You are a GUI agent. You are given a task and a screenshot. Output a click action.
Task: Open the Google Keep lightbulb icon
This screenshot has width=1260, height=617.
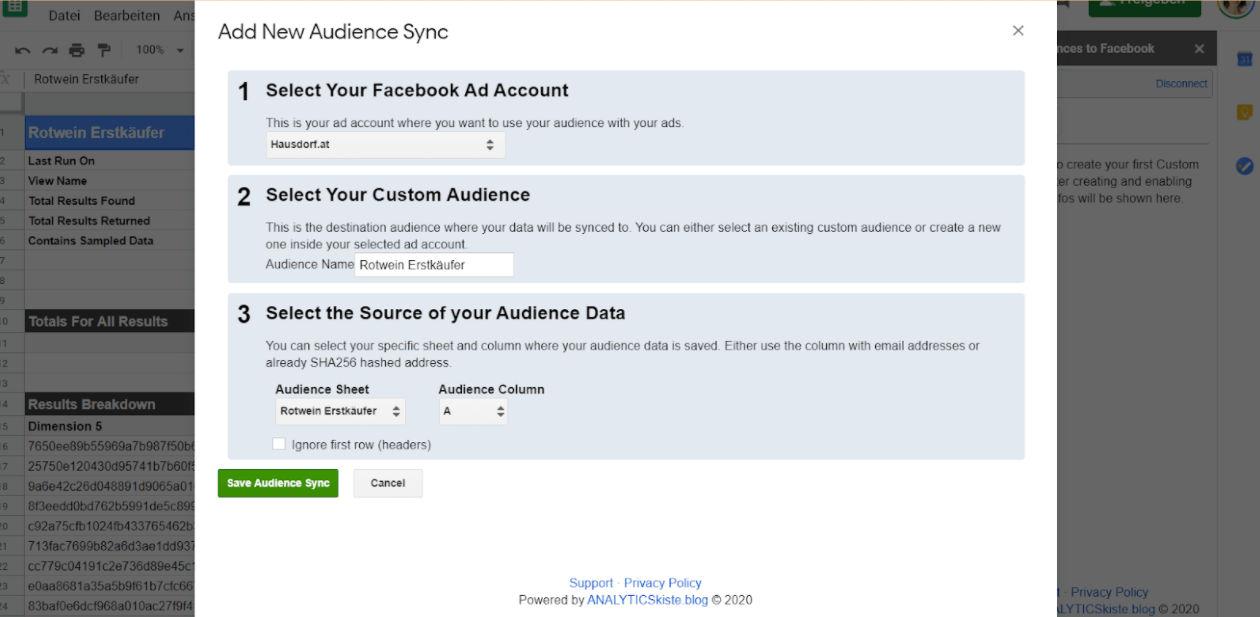(1244, 112)
